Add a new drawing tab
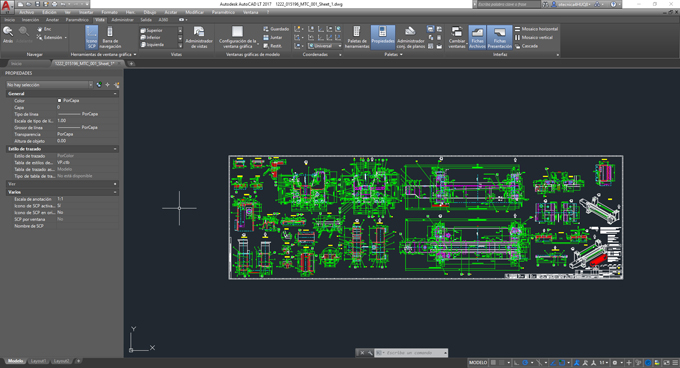This screenshot has height=368, width=680. point(131,64)
